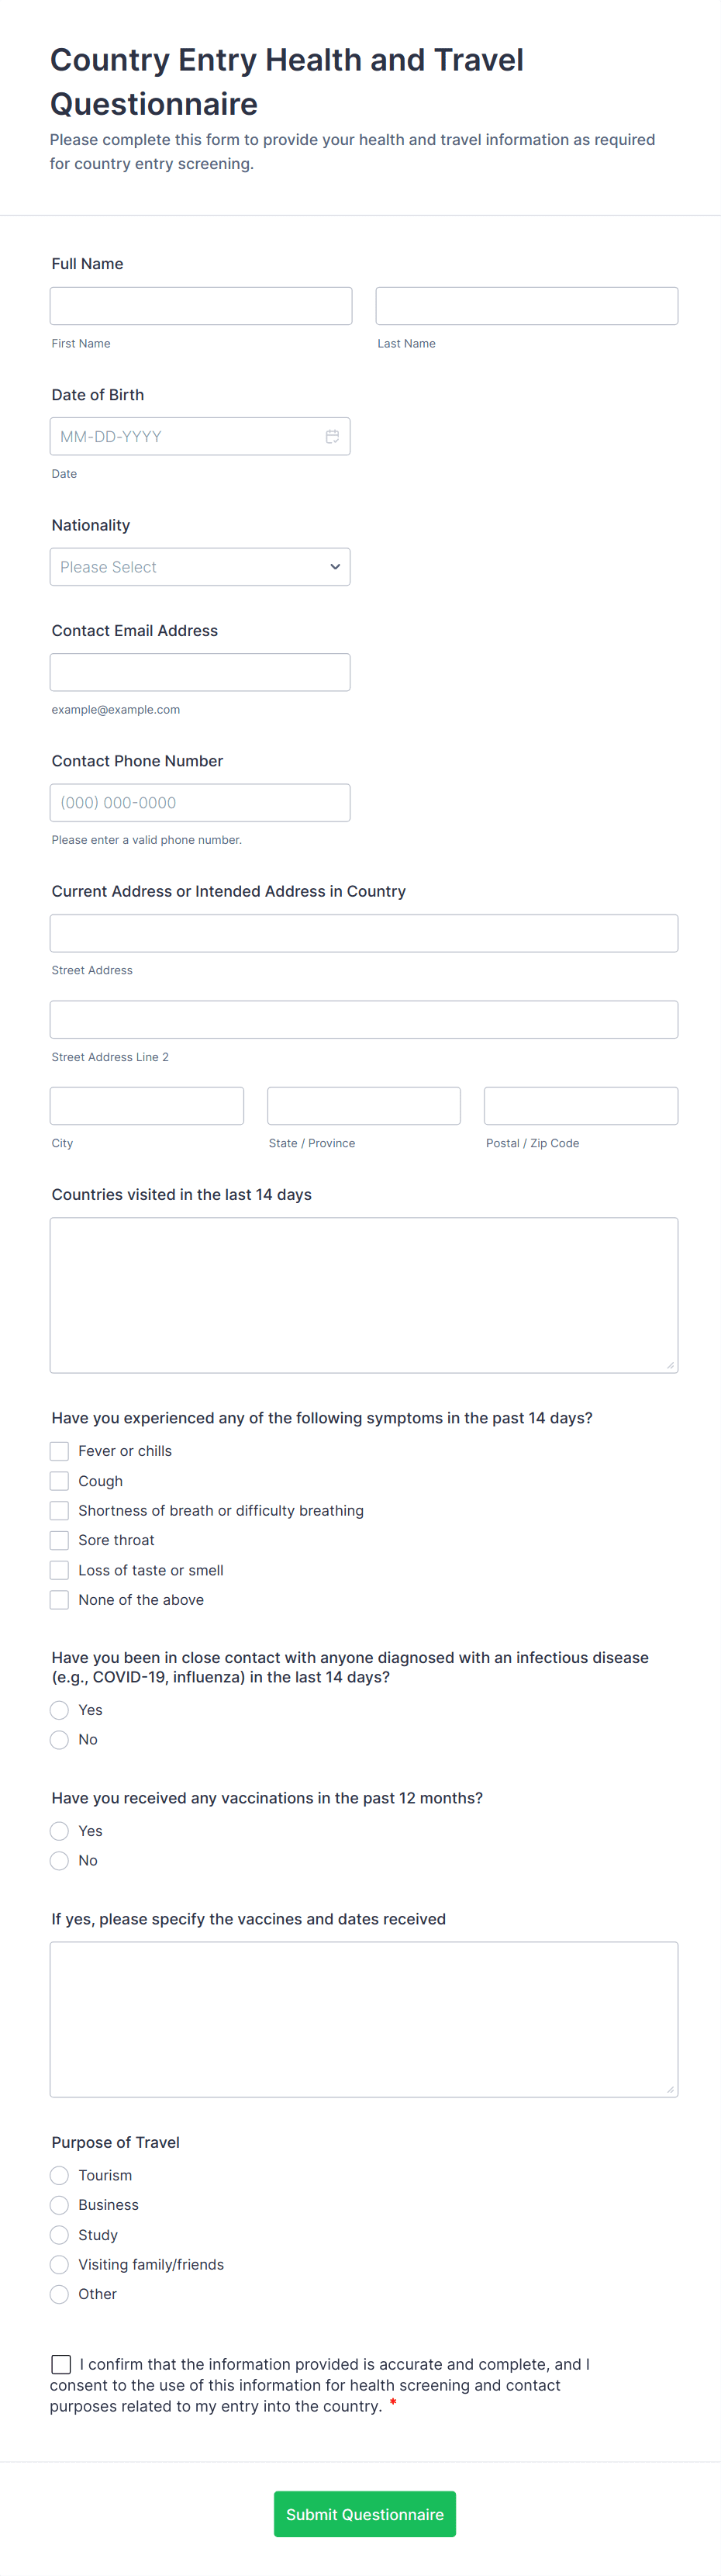Check "Shortness of breath or difficulty breathing"
Viewport: 721px width, 2576px height.
[59, 1510]
